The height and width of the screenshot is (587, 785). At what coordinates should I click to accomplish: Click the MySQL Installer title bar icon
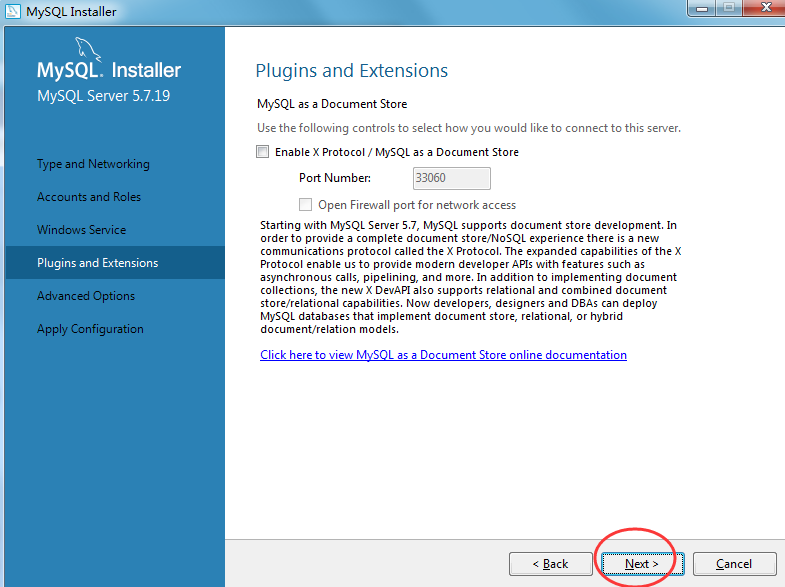(x=13, y=11)
